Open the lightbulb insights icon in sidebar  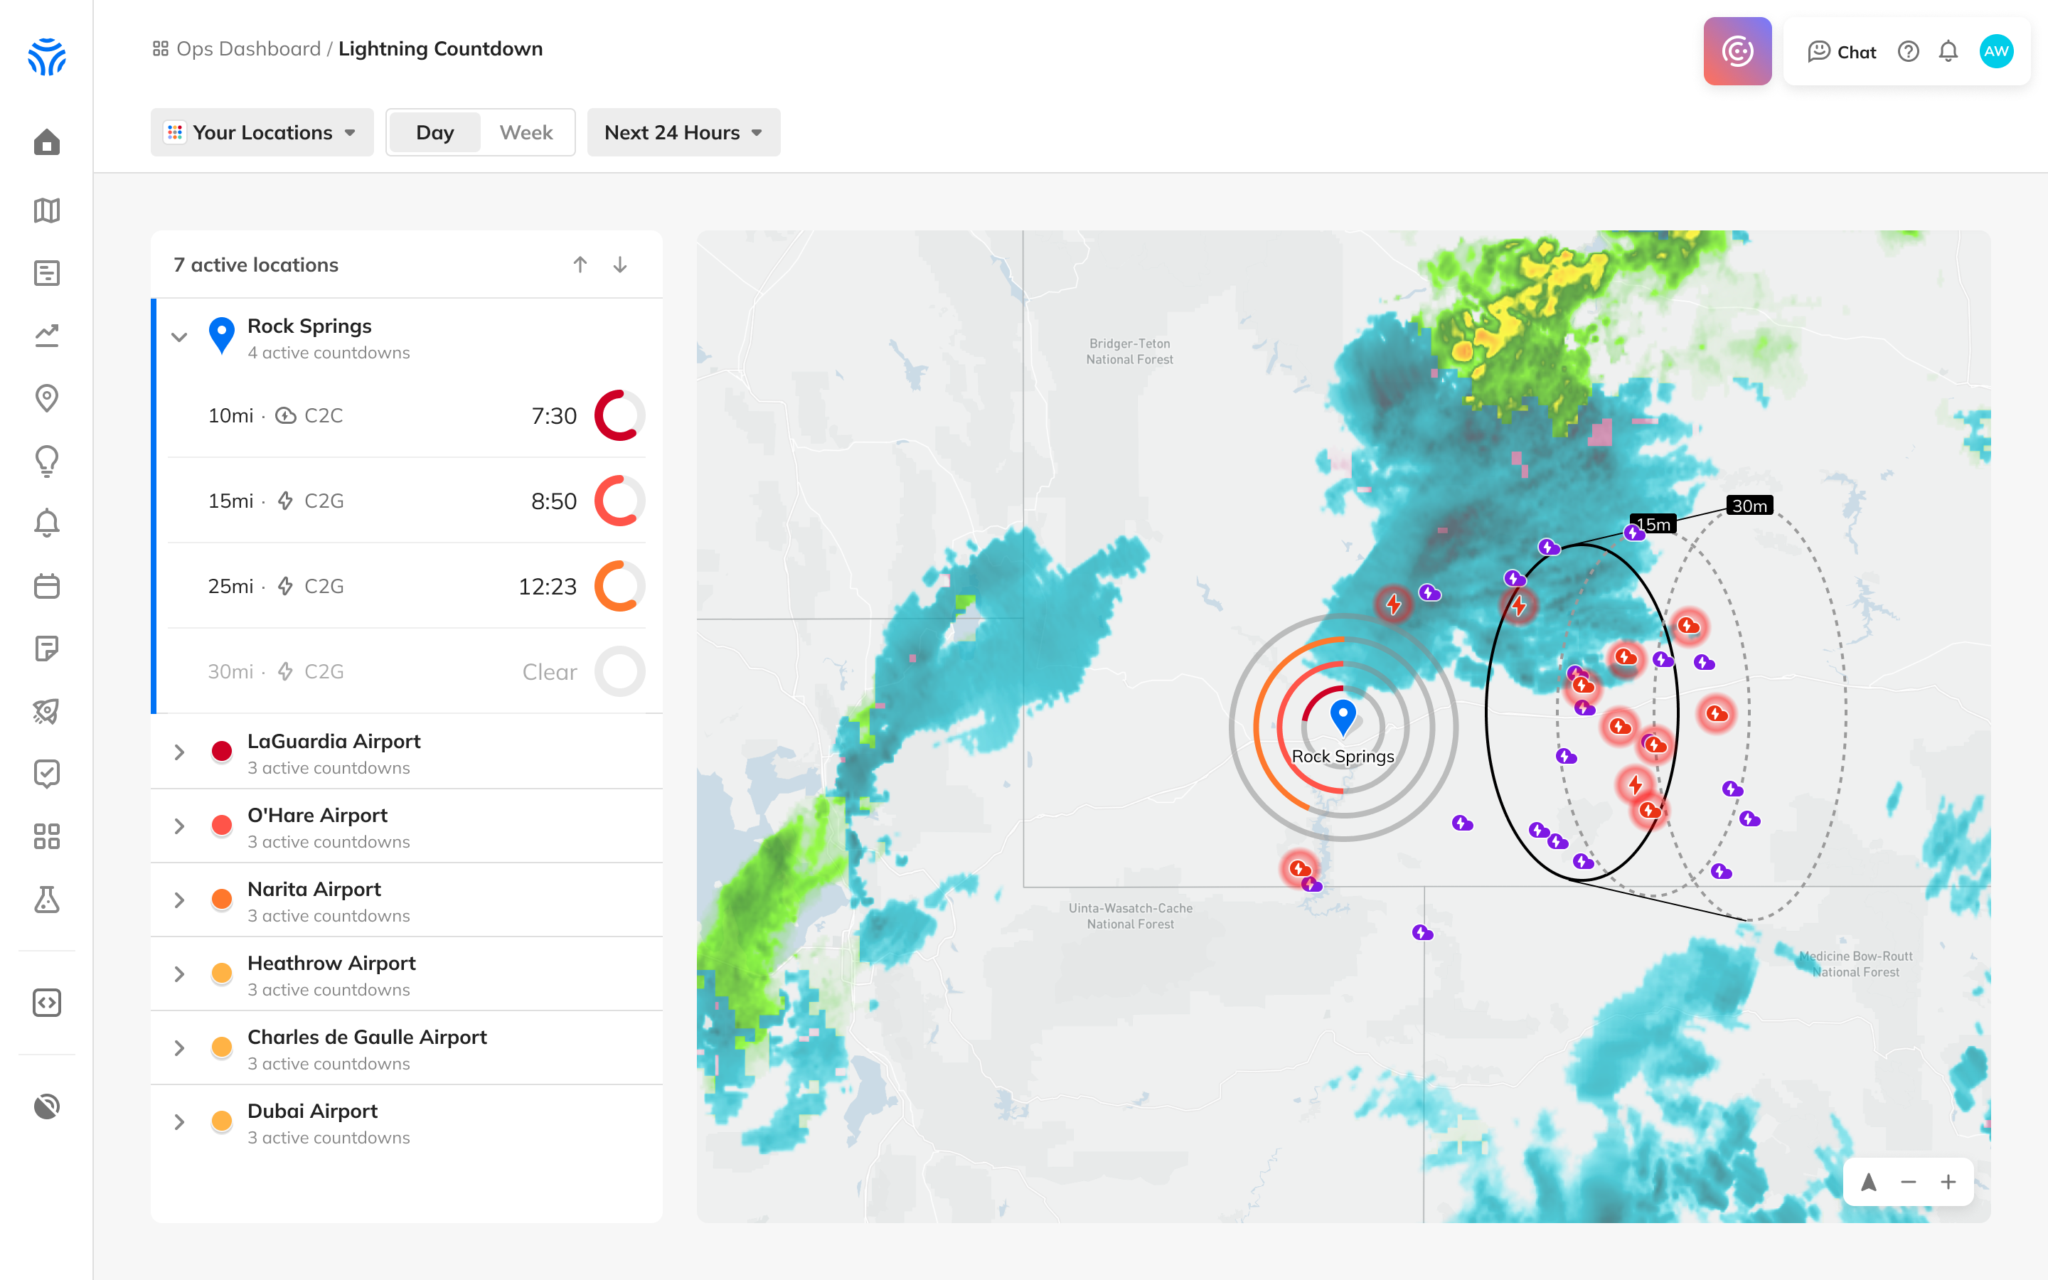tap(46, 460)
